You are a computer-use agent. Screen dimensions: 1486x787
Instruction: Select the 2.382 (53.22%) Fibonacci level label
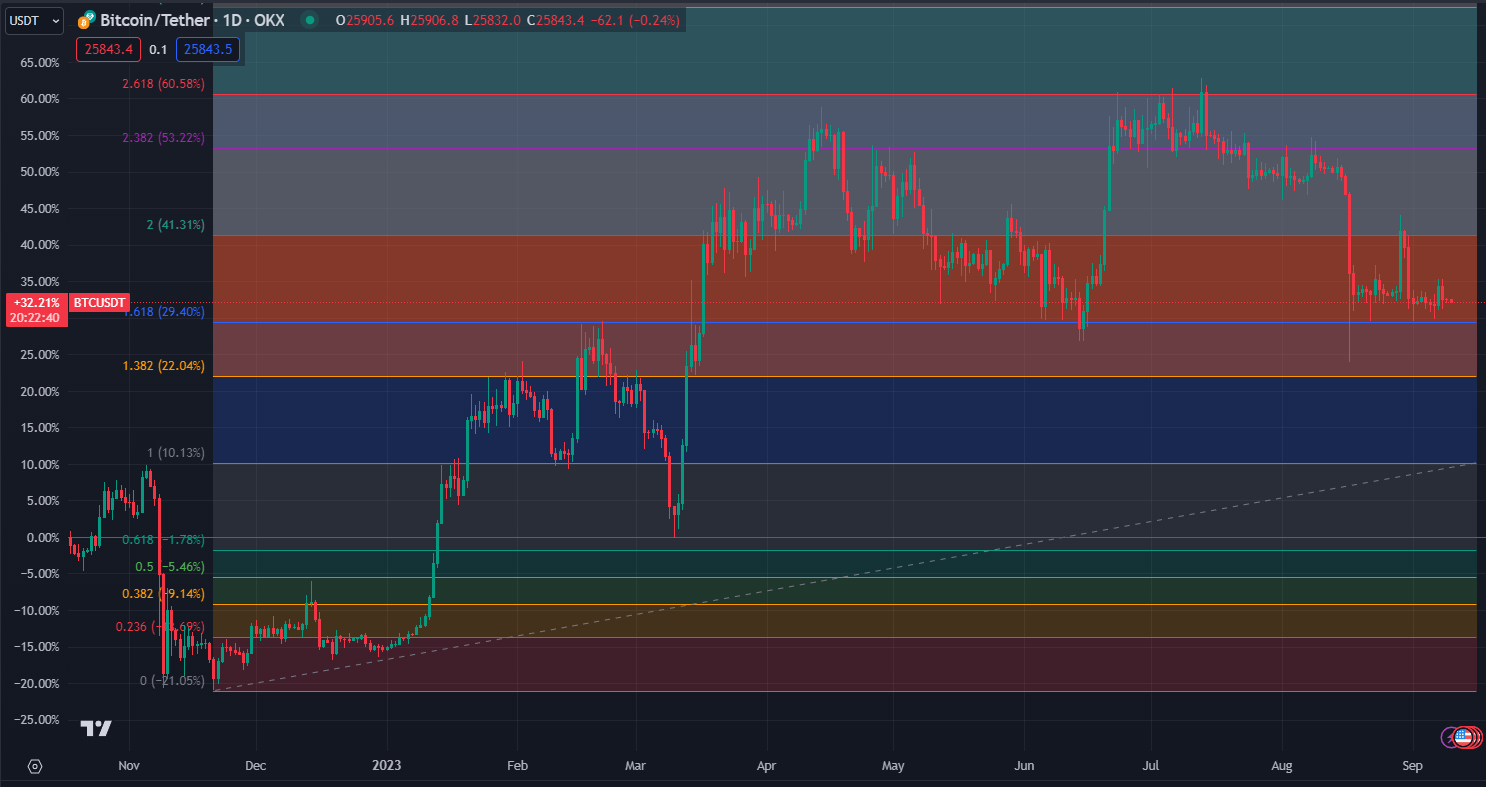click(163, 137)
